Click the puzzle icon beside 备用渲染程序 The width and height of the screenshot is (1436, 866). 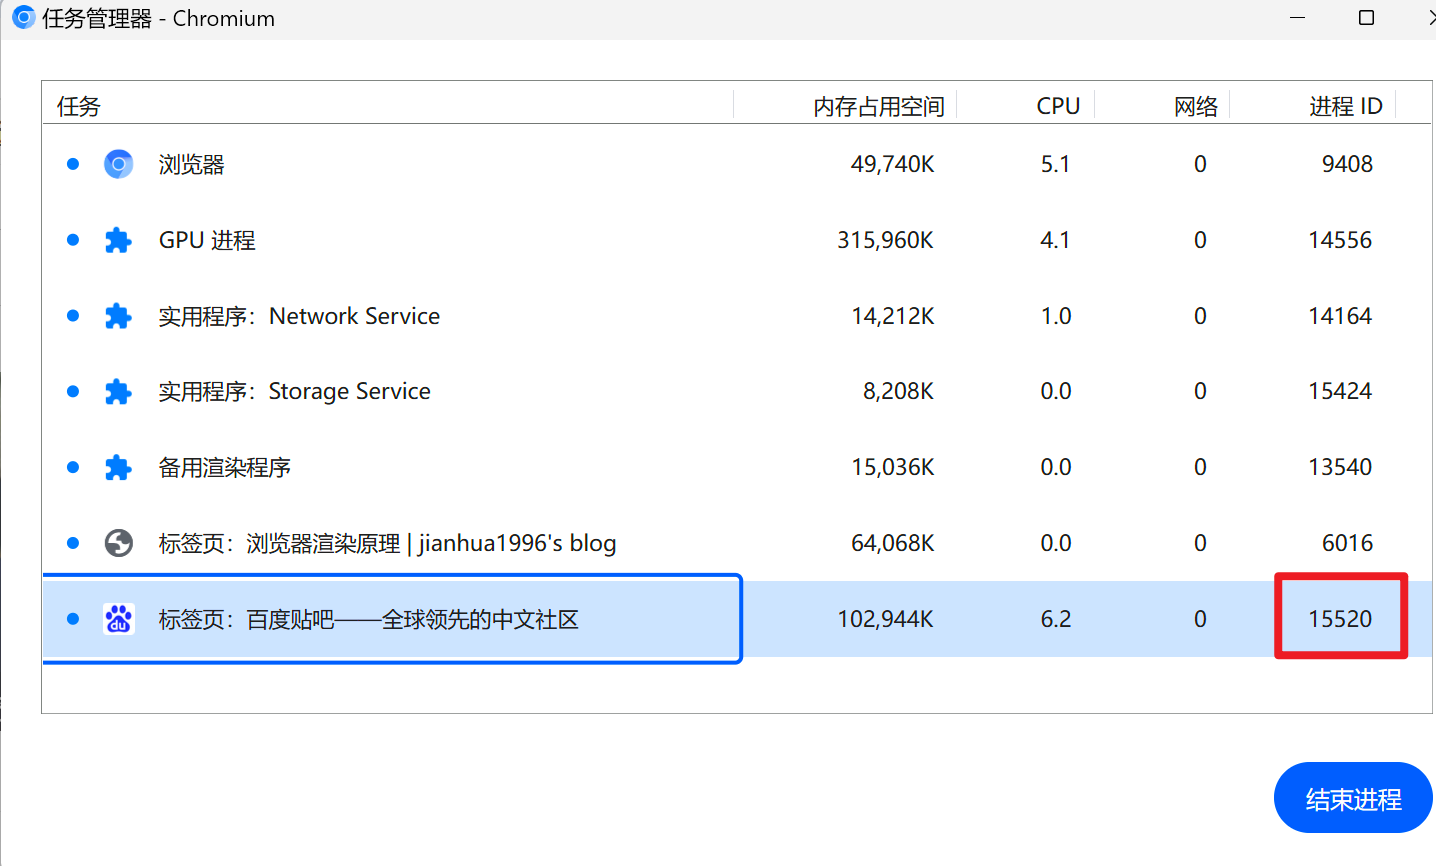coord(118,467)
